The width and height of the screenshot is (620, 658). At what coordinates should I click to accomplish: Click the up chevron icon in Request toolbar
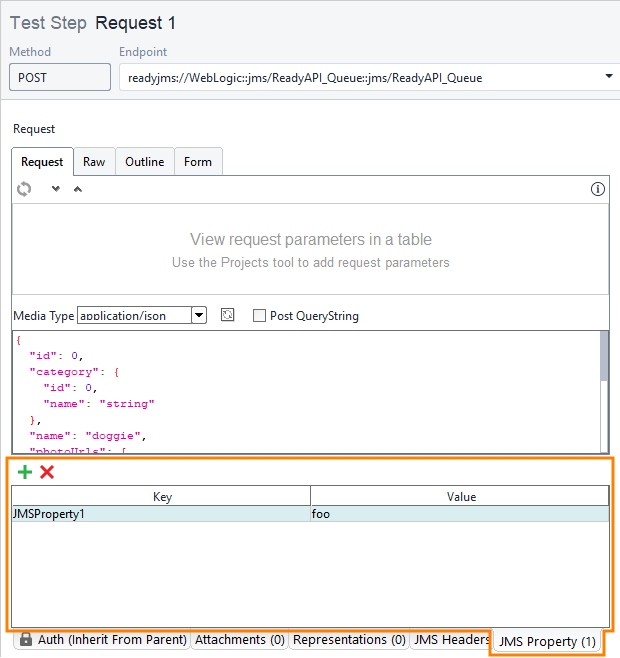[78, 189]
